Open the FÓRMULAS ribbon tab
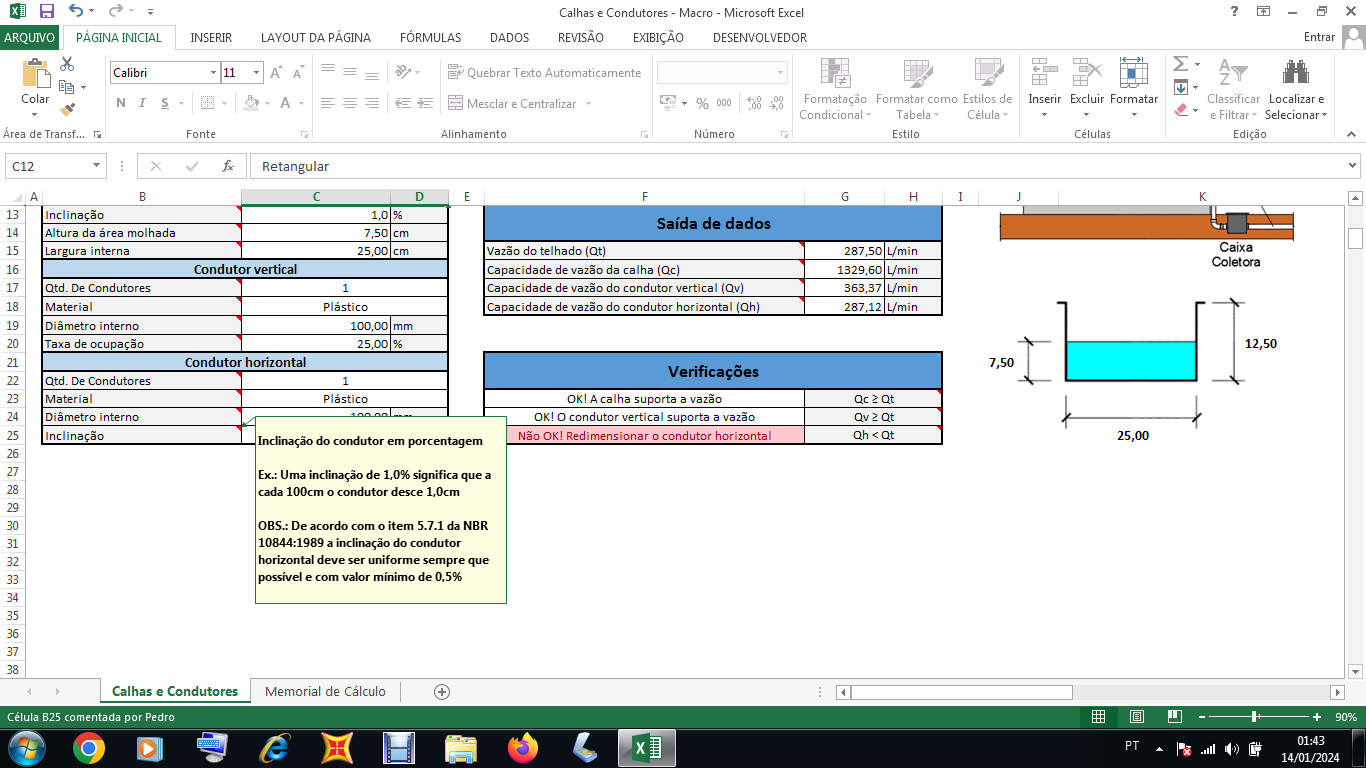The image size is (1366, 768). point(430,38)
